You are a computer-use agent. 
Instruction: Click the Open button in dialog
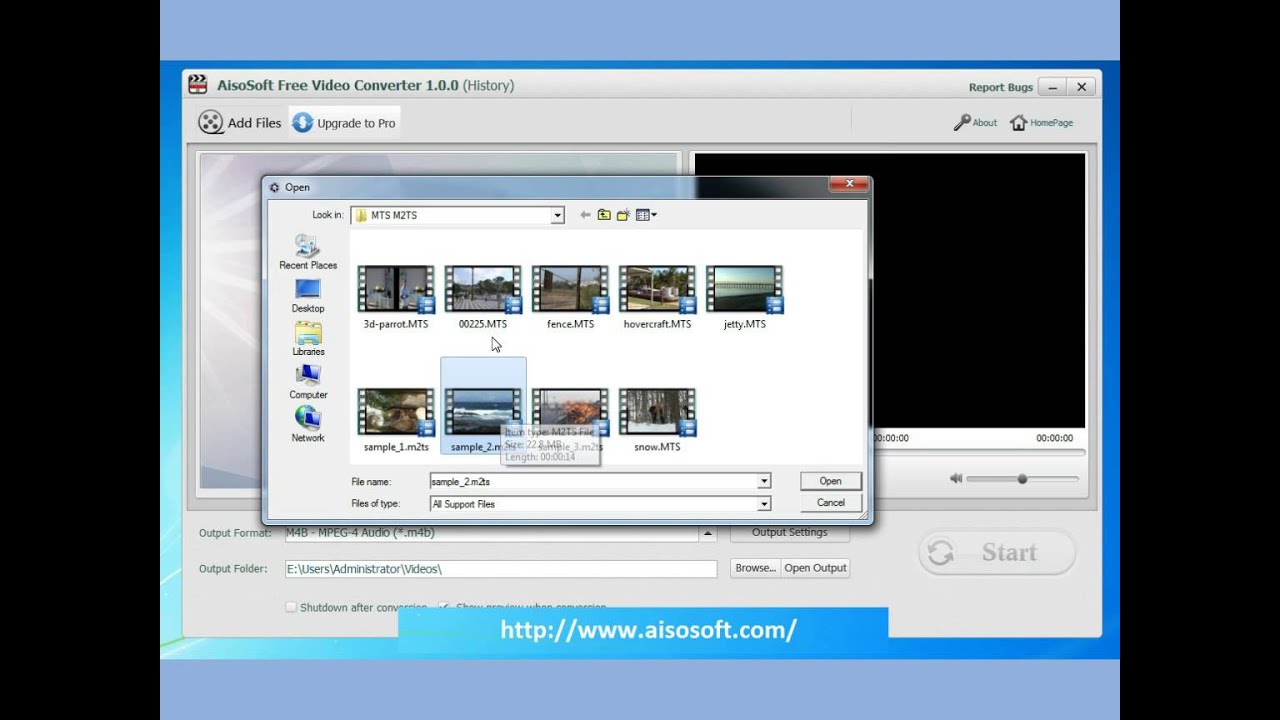click(x=830, y=481)
